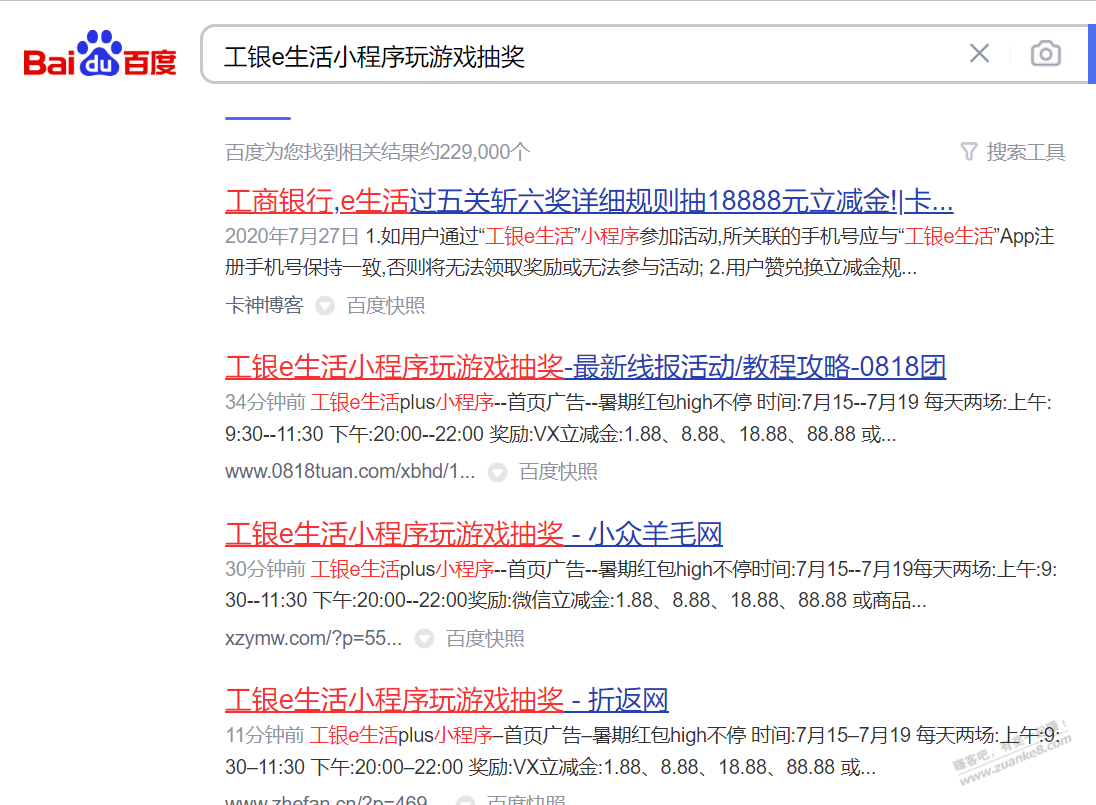Click snippet text starting 2020年7月27日

coord(640,252)
